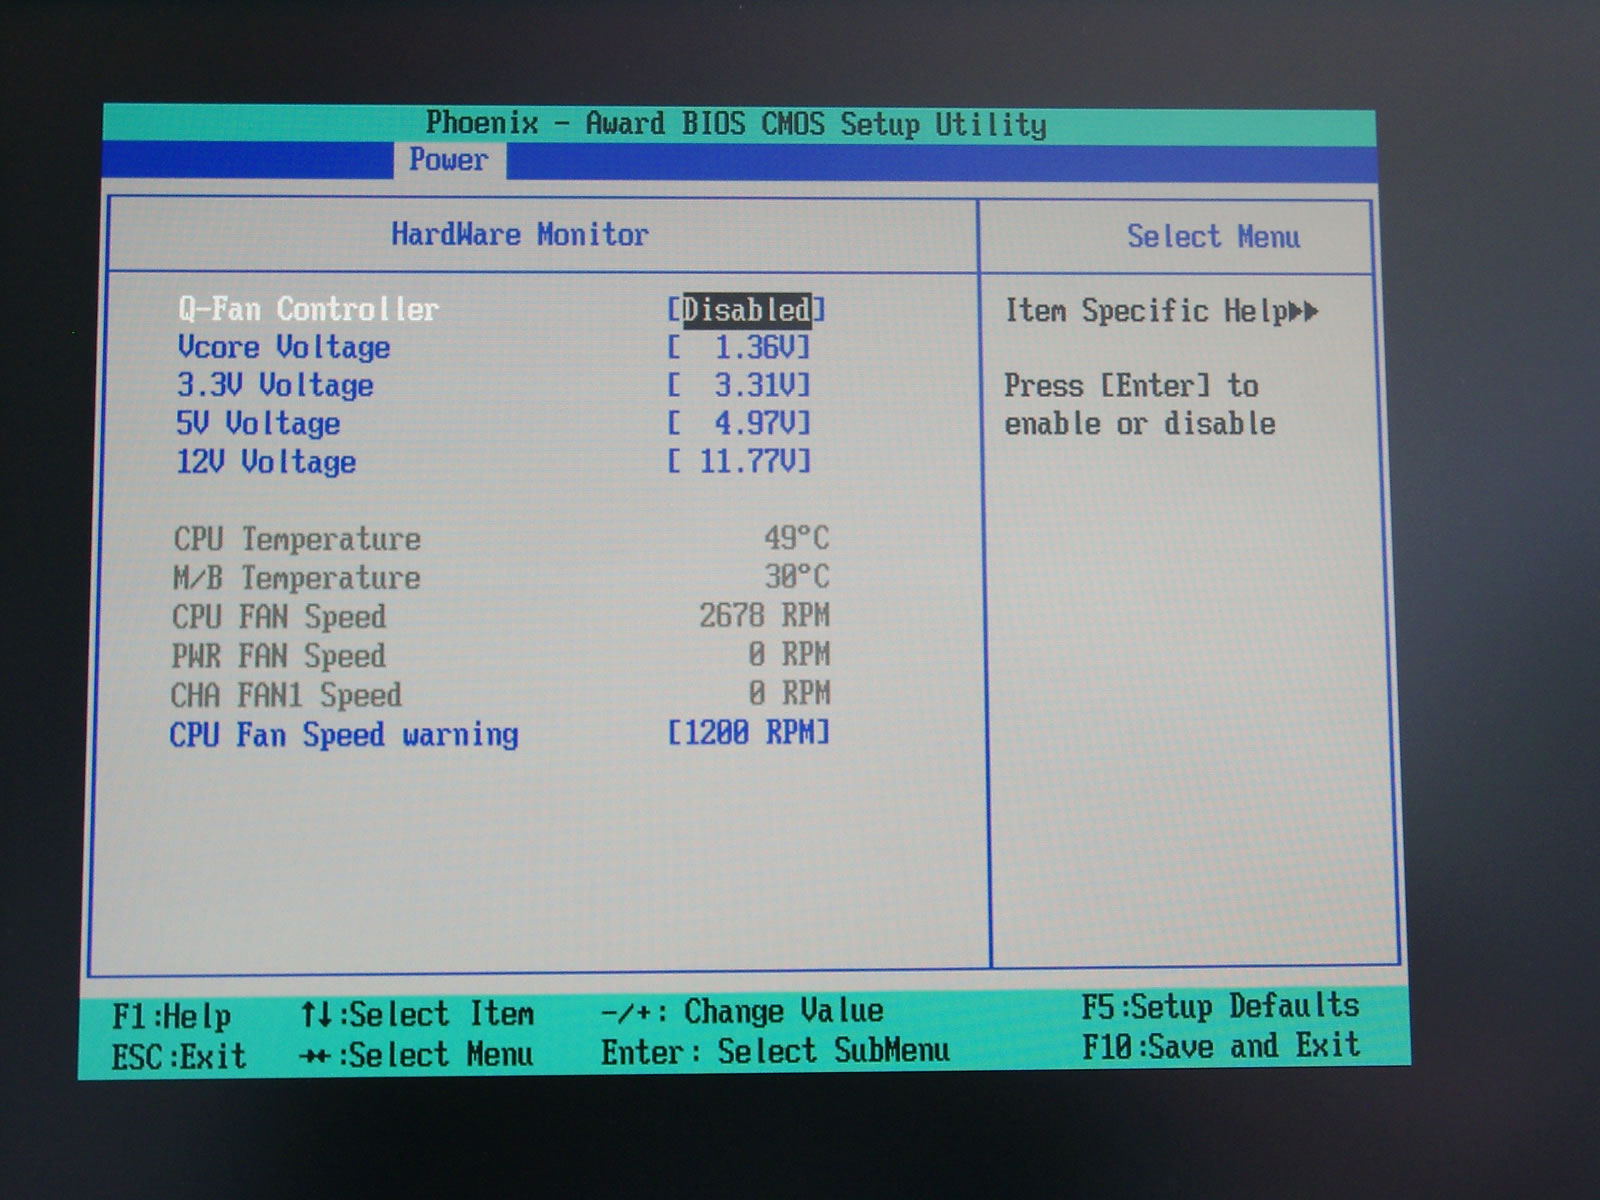Click the CHA FAN1 0 RPM reading
This screenshot has width=1600, height=1200.
(x=789, y=693)
